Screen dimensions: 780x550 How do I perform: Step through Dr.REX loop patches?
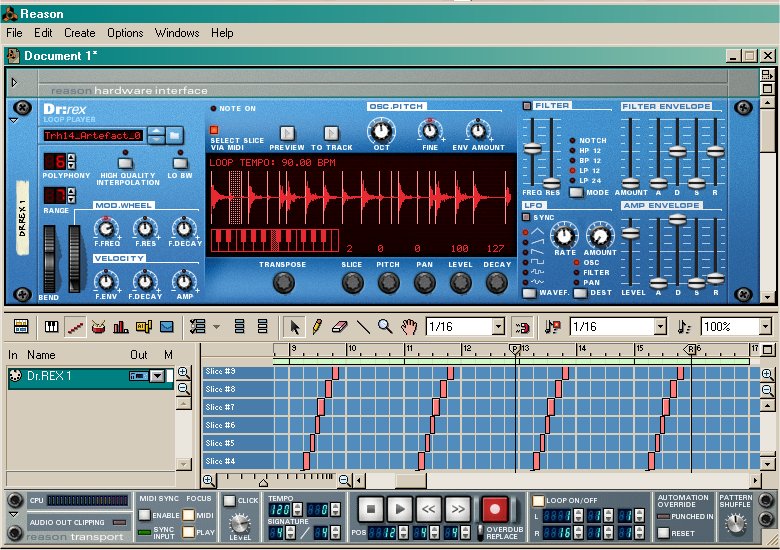click(157, 135)
